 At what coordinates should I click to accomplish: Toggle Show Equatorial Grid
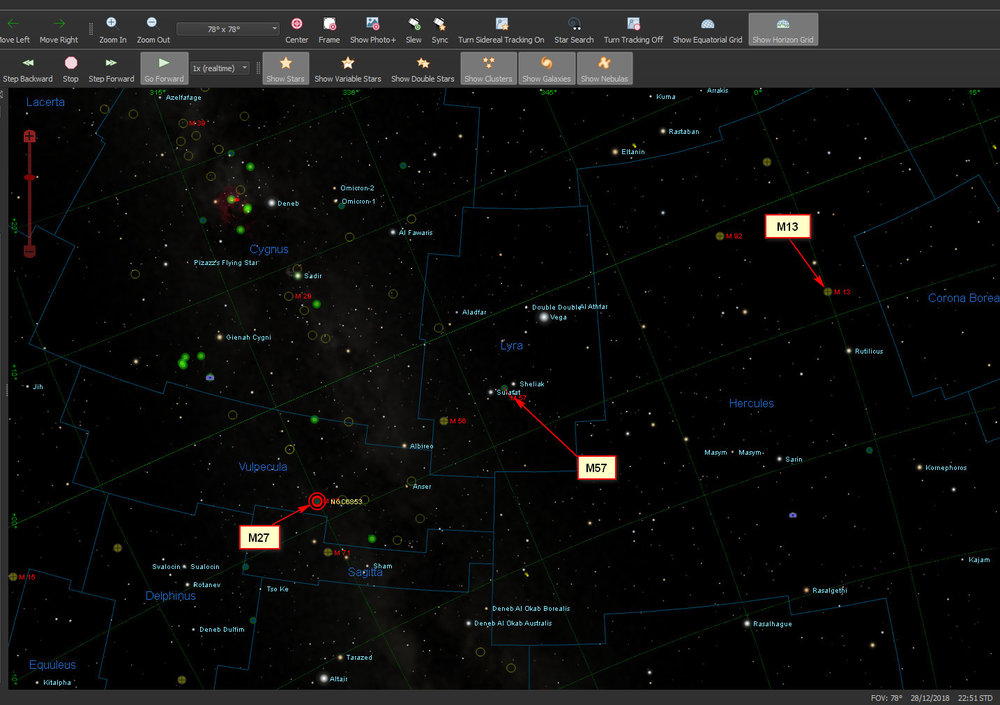point(707,30)
